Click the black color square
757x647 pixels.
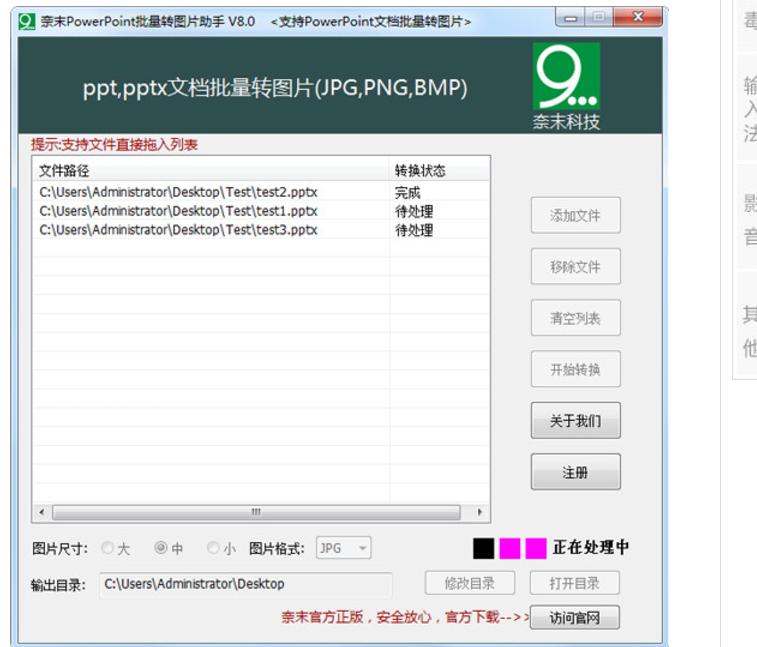point(483,548)
